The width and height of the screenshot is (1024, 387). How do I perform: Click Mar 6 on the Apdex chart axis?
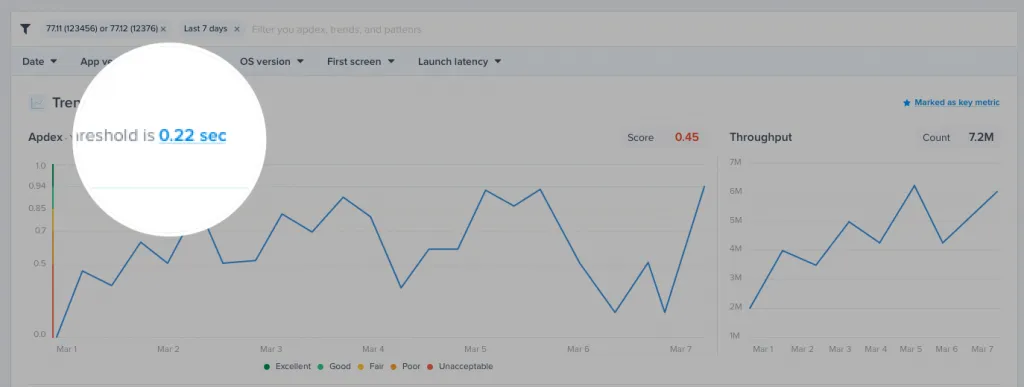(x=578, y=349)
